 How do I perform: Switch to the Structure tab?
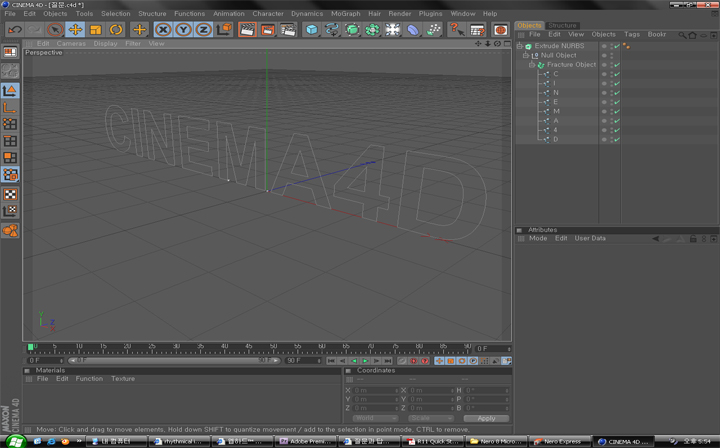coord(562,25)
